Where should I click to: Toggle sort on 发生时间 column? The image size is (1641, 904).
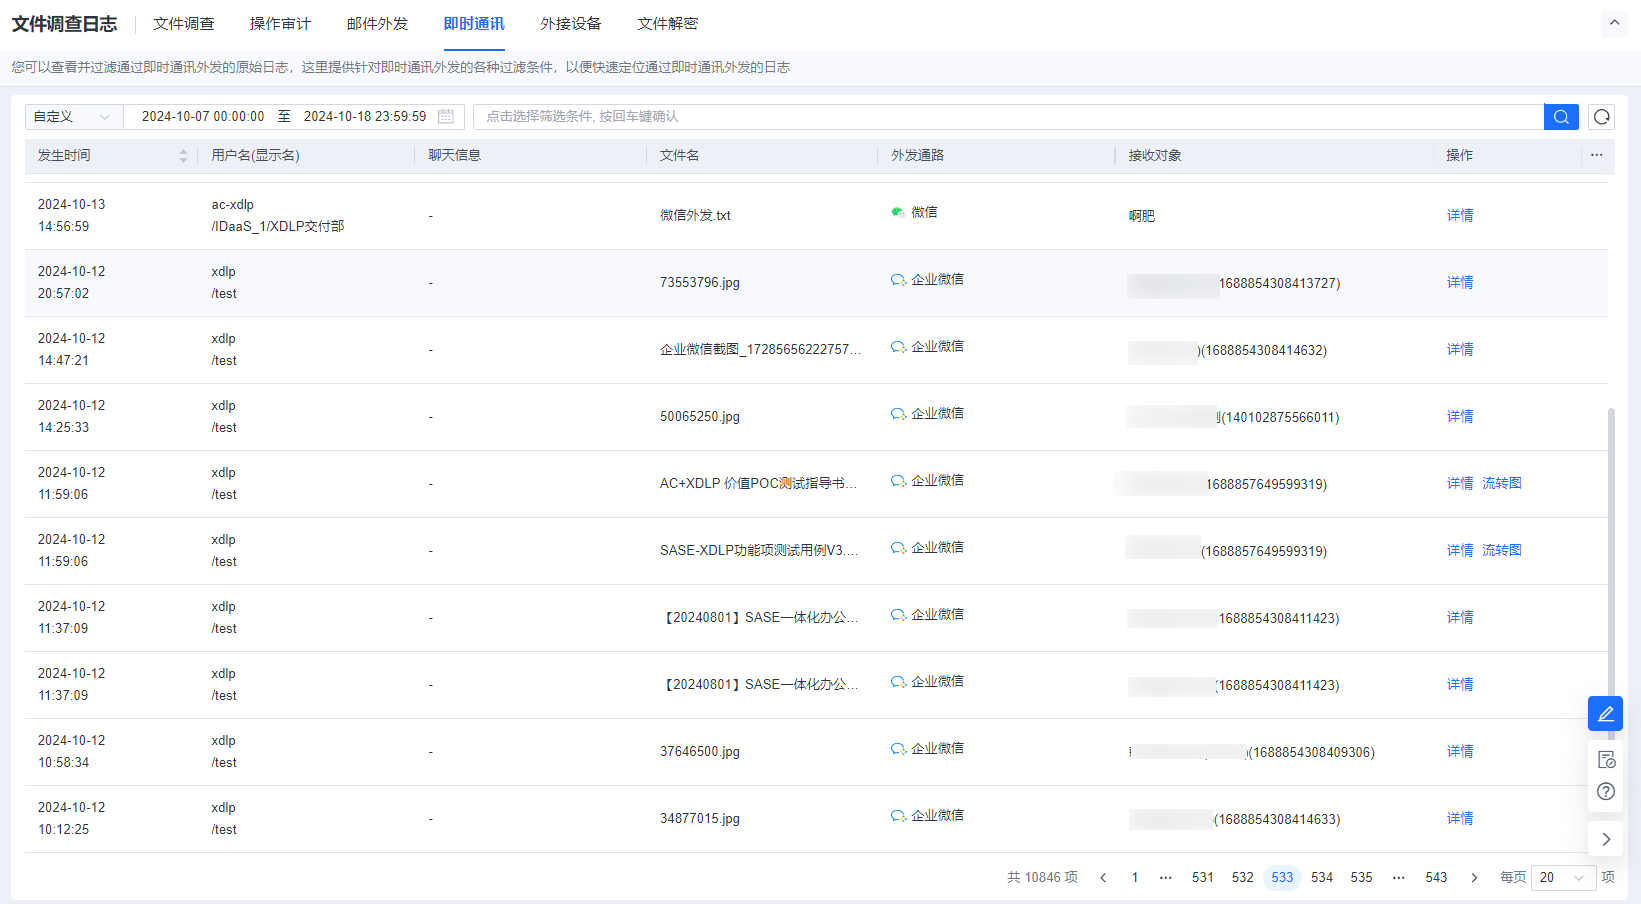tap(183, 156)
